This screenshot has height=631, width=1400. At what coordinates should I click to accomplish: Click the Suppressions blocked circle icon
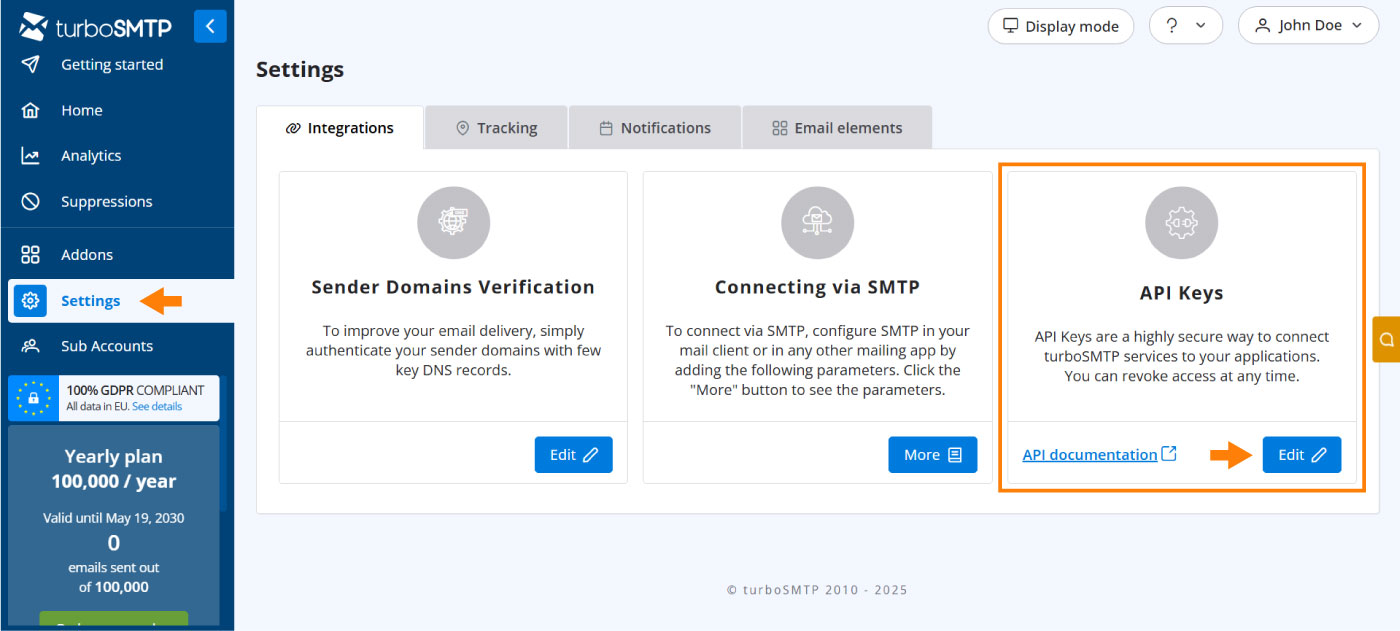[x=31, y=201]
